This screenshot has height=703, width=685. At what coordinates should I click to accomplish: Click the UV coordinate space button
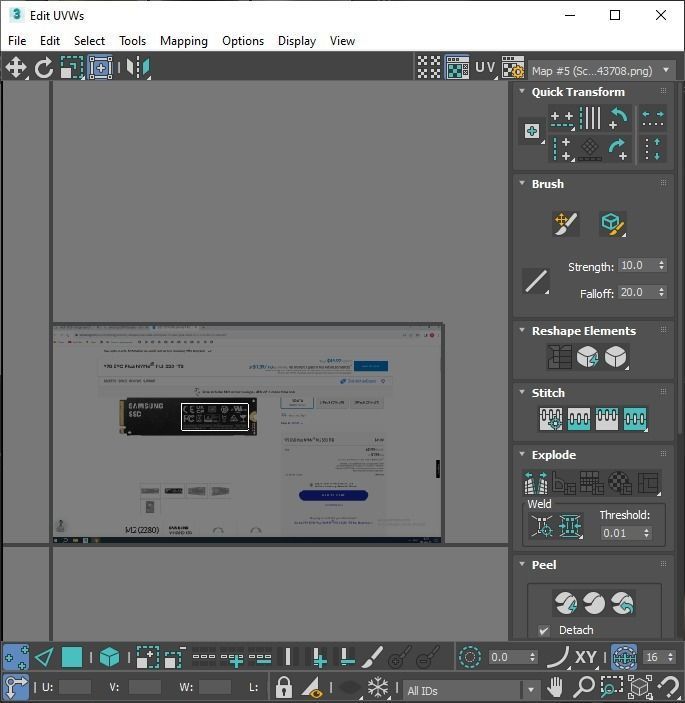pos(486,68)
